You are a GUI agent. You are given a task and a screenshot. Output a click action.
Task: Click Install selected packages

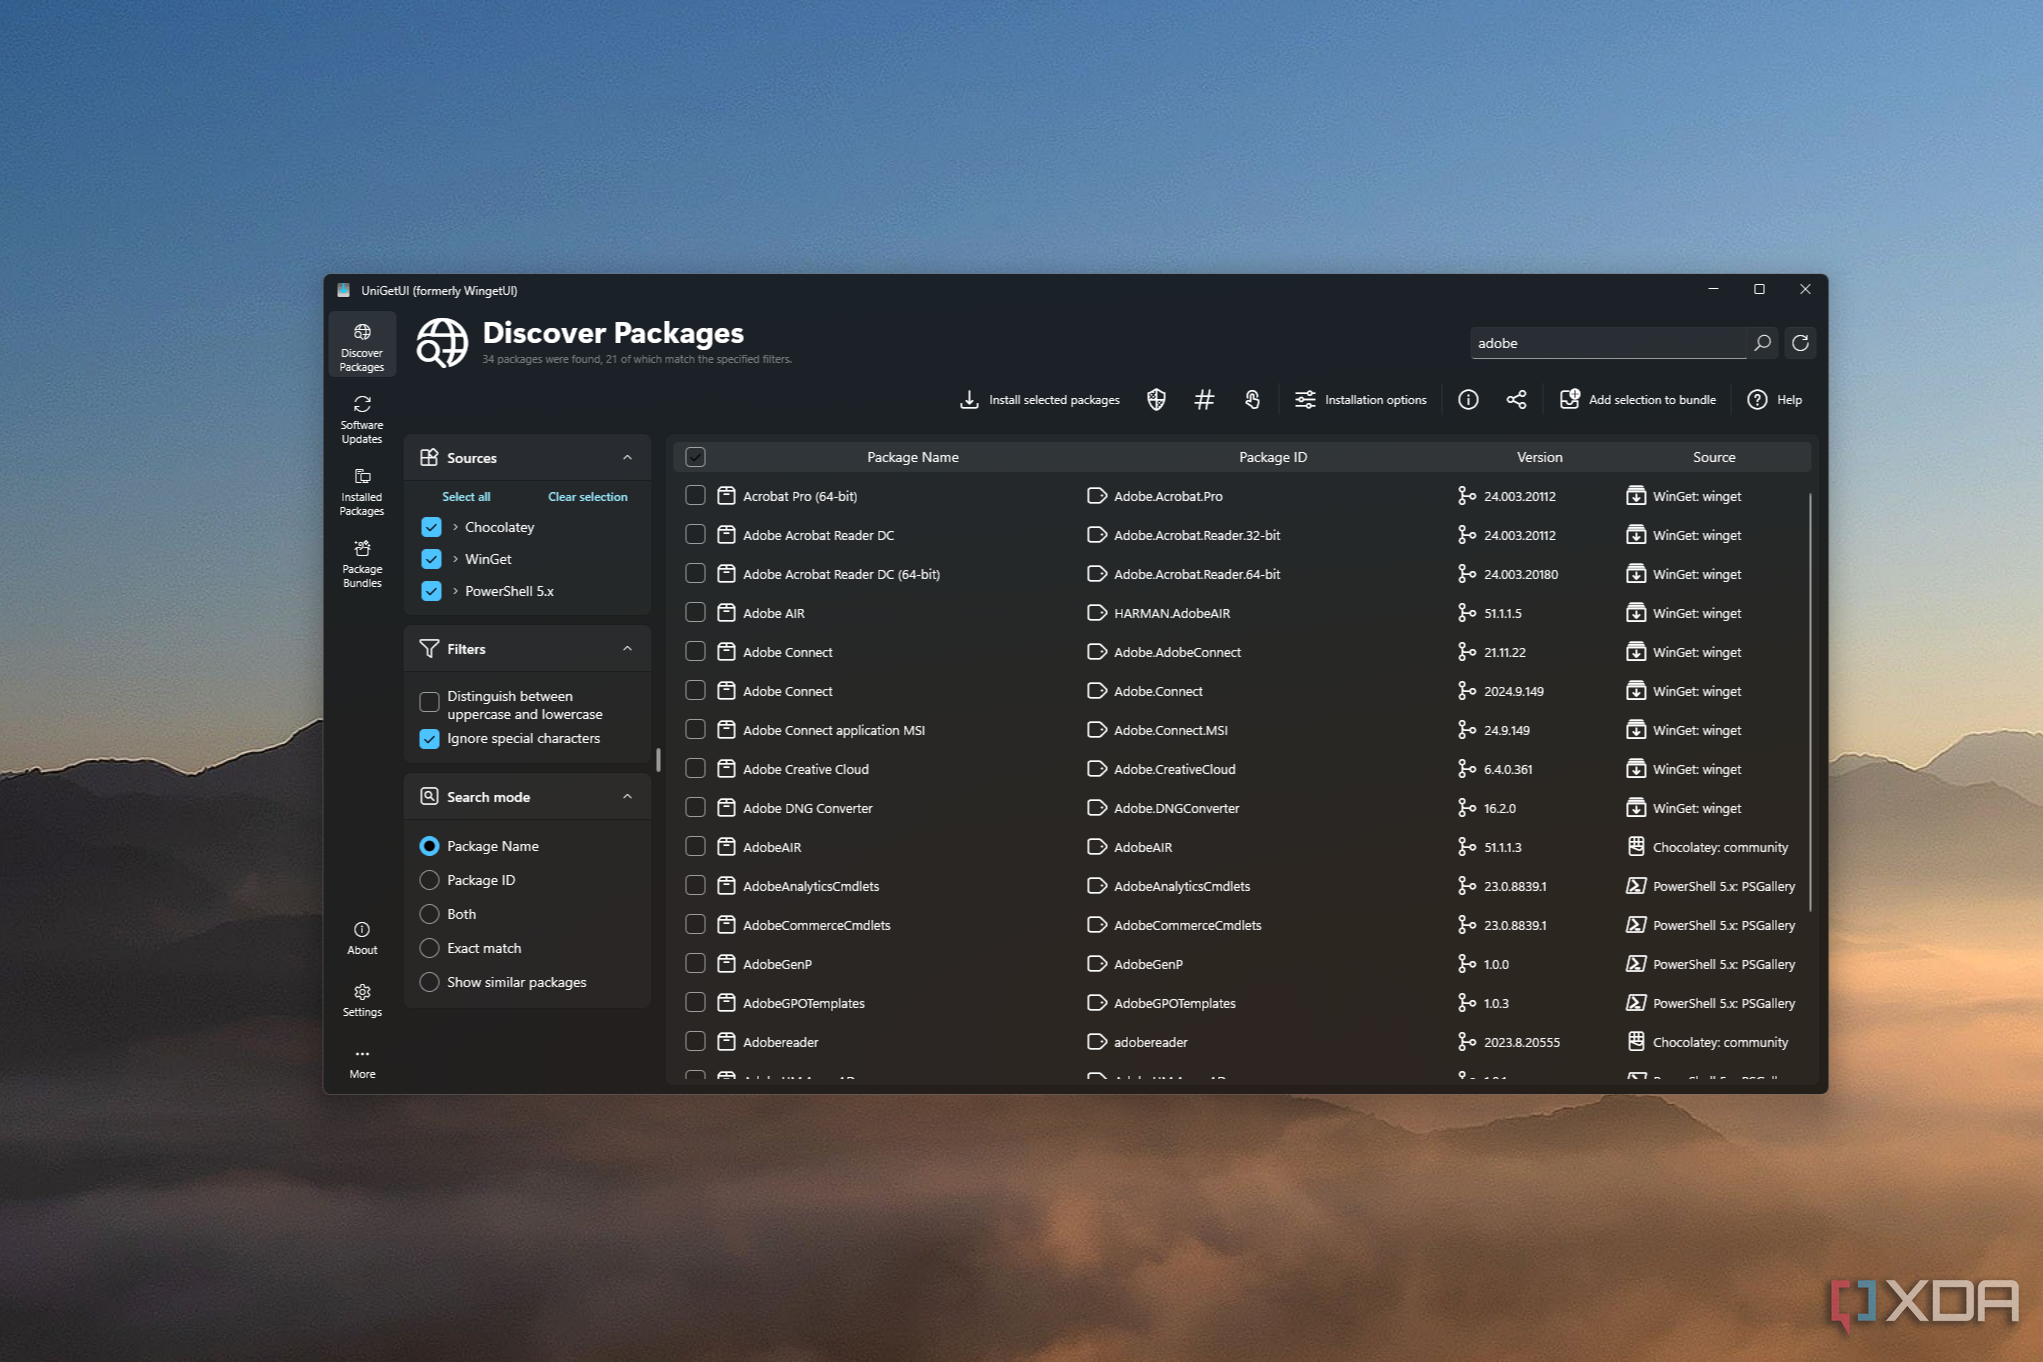click(x=1039, y=400)
